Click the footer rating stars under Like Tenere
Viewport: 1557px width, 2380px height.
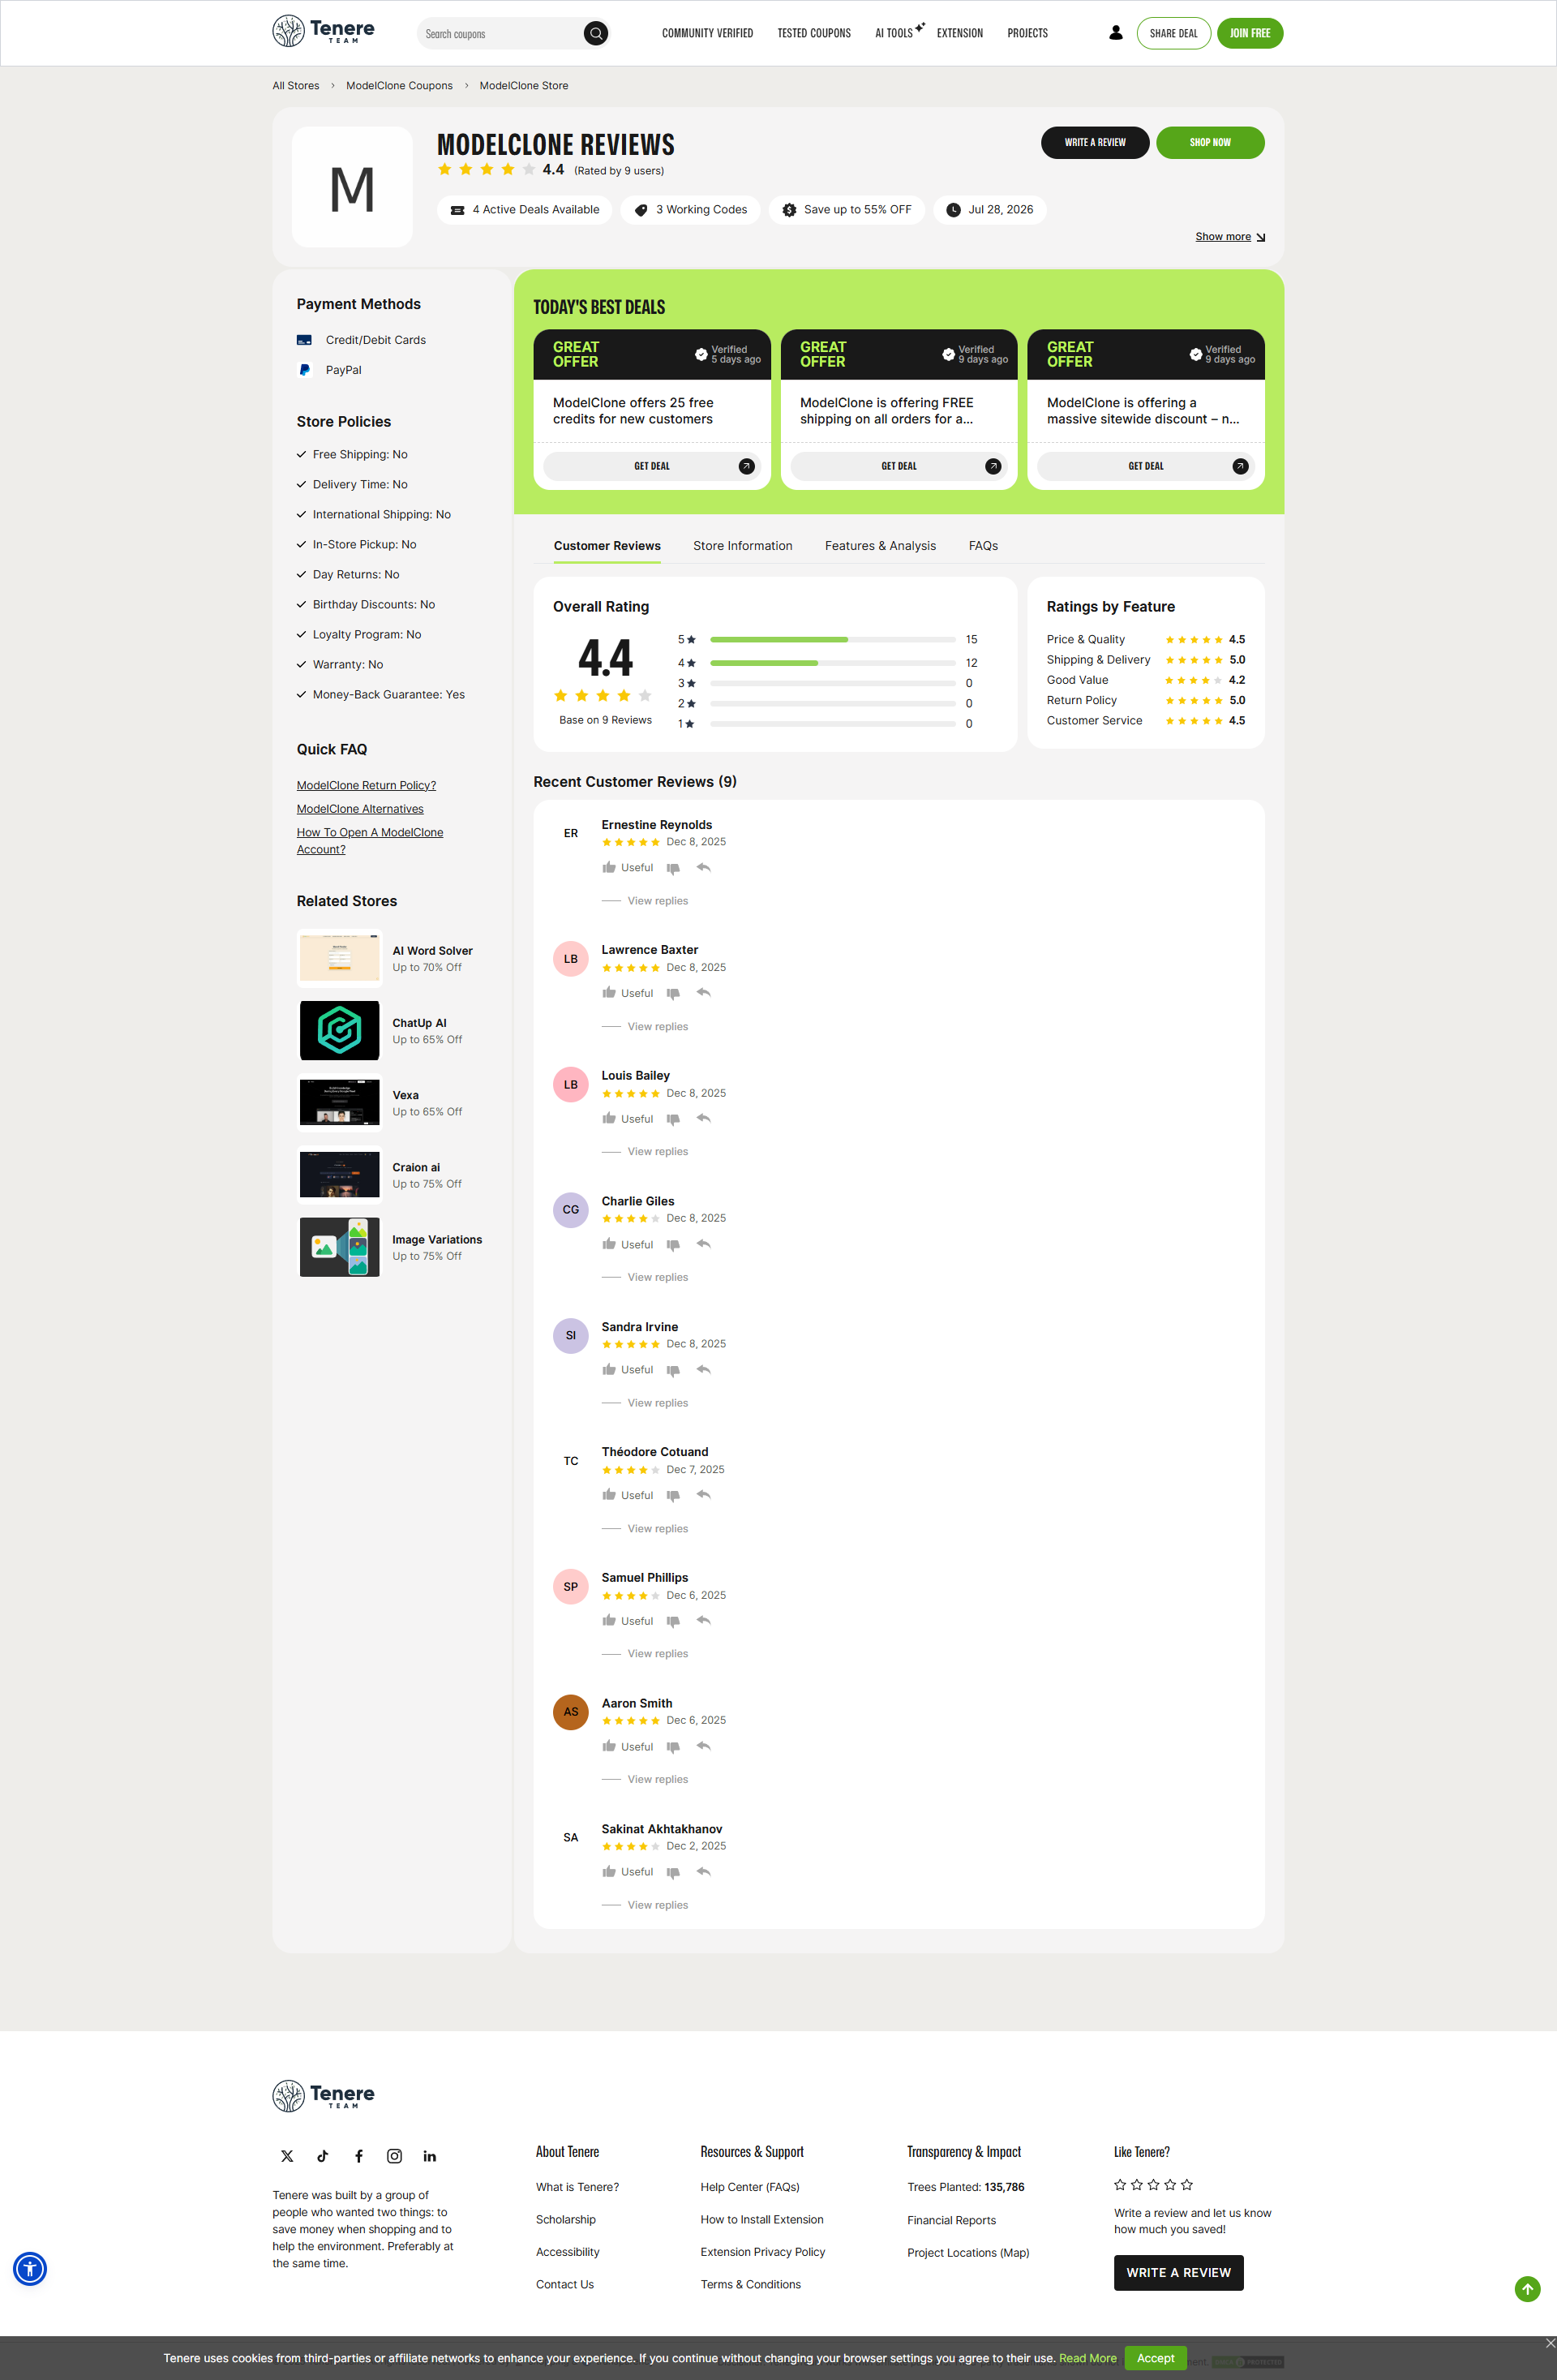(1153, 2185)
